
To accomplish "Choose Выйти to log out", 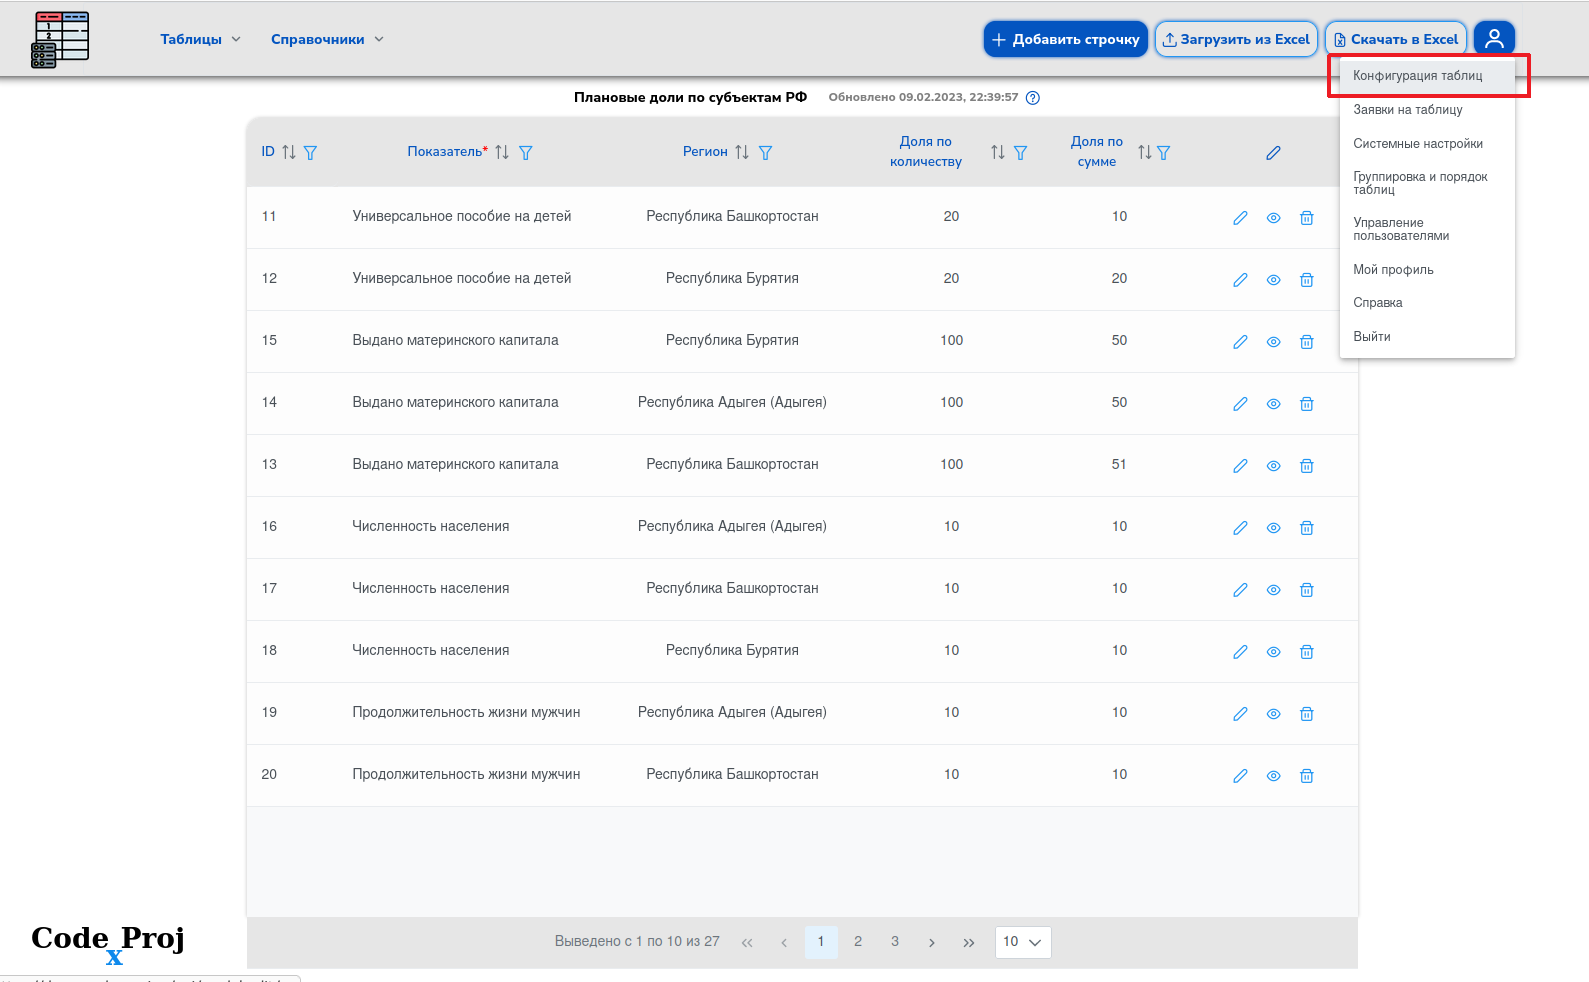I will tap(1427, 337).
